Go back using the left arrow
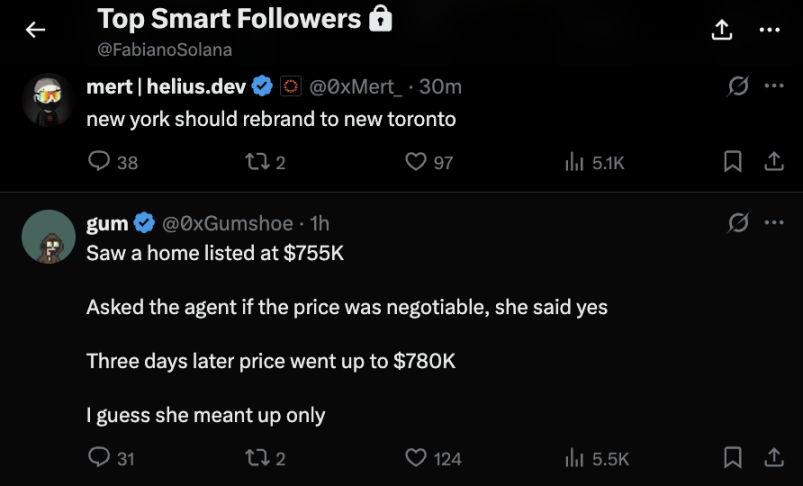This screenshot has height=486, width=803. coord(36,30)
